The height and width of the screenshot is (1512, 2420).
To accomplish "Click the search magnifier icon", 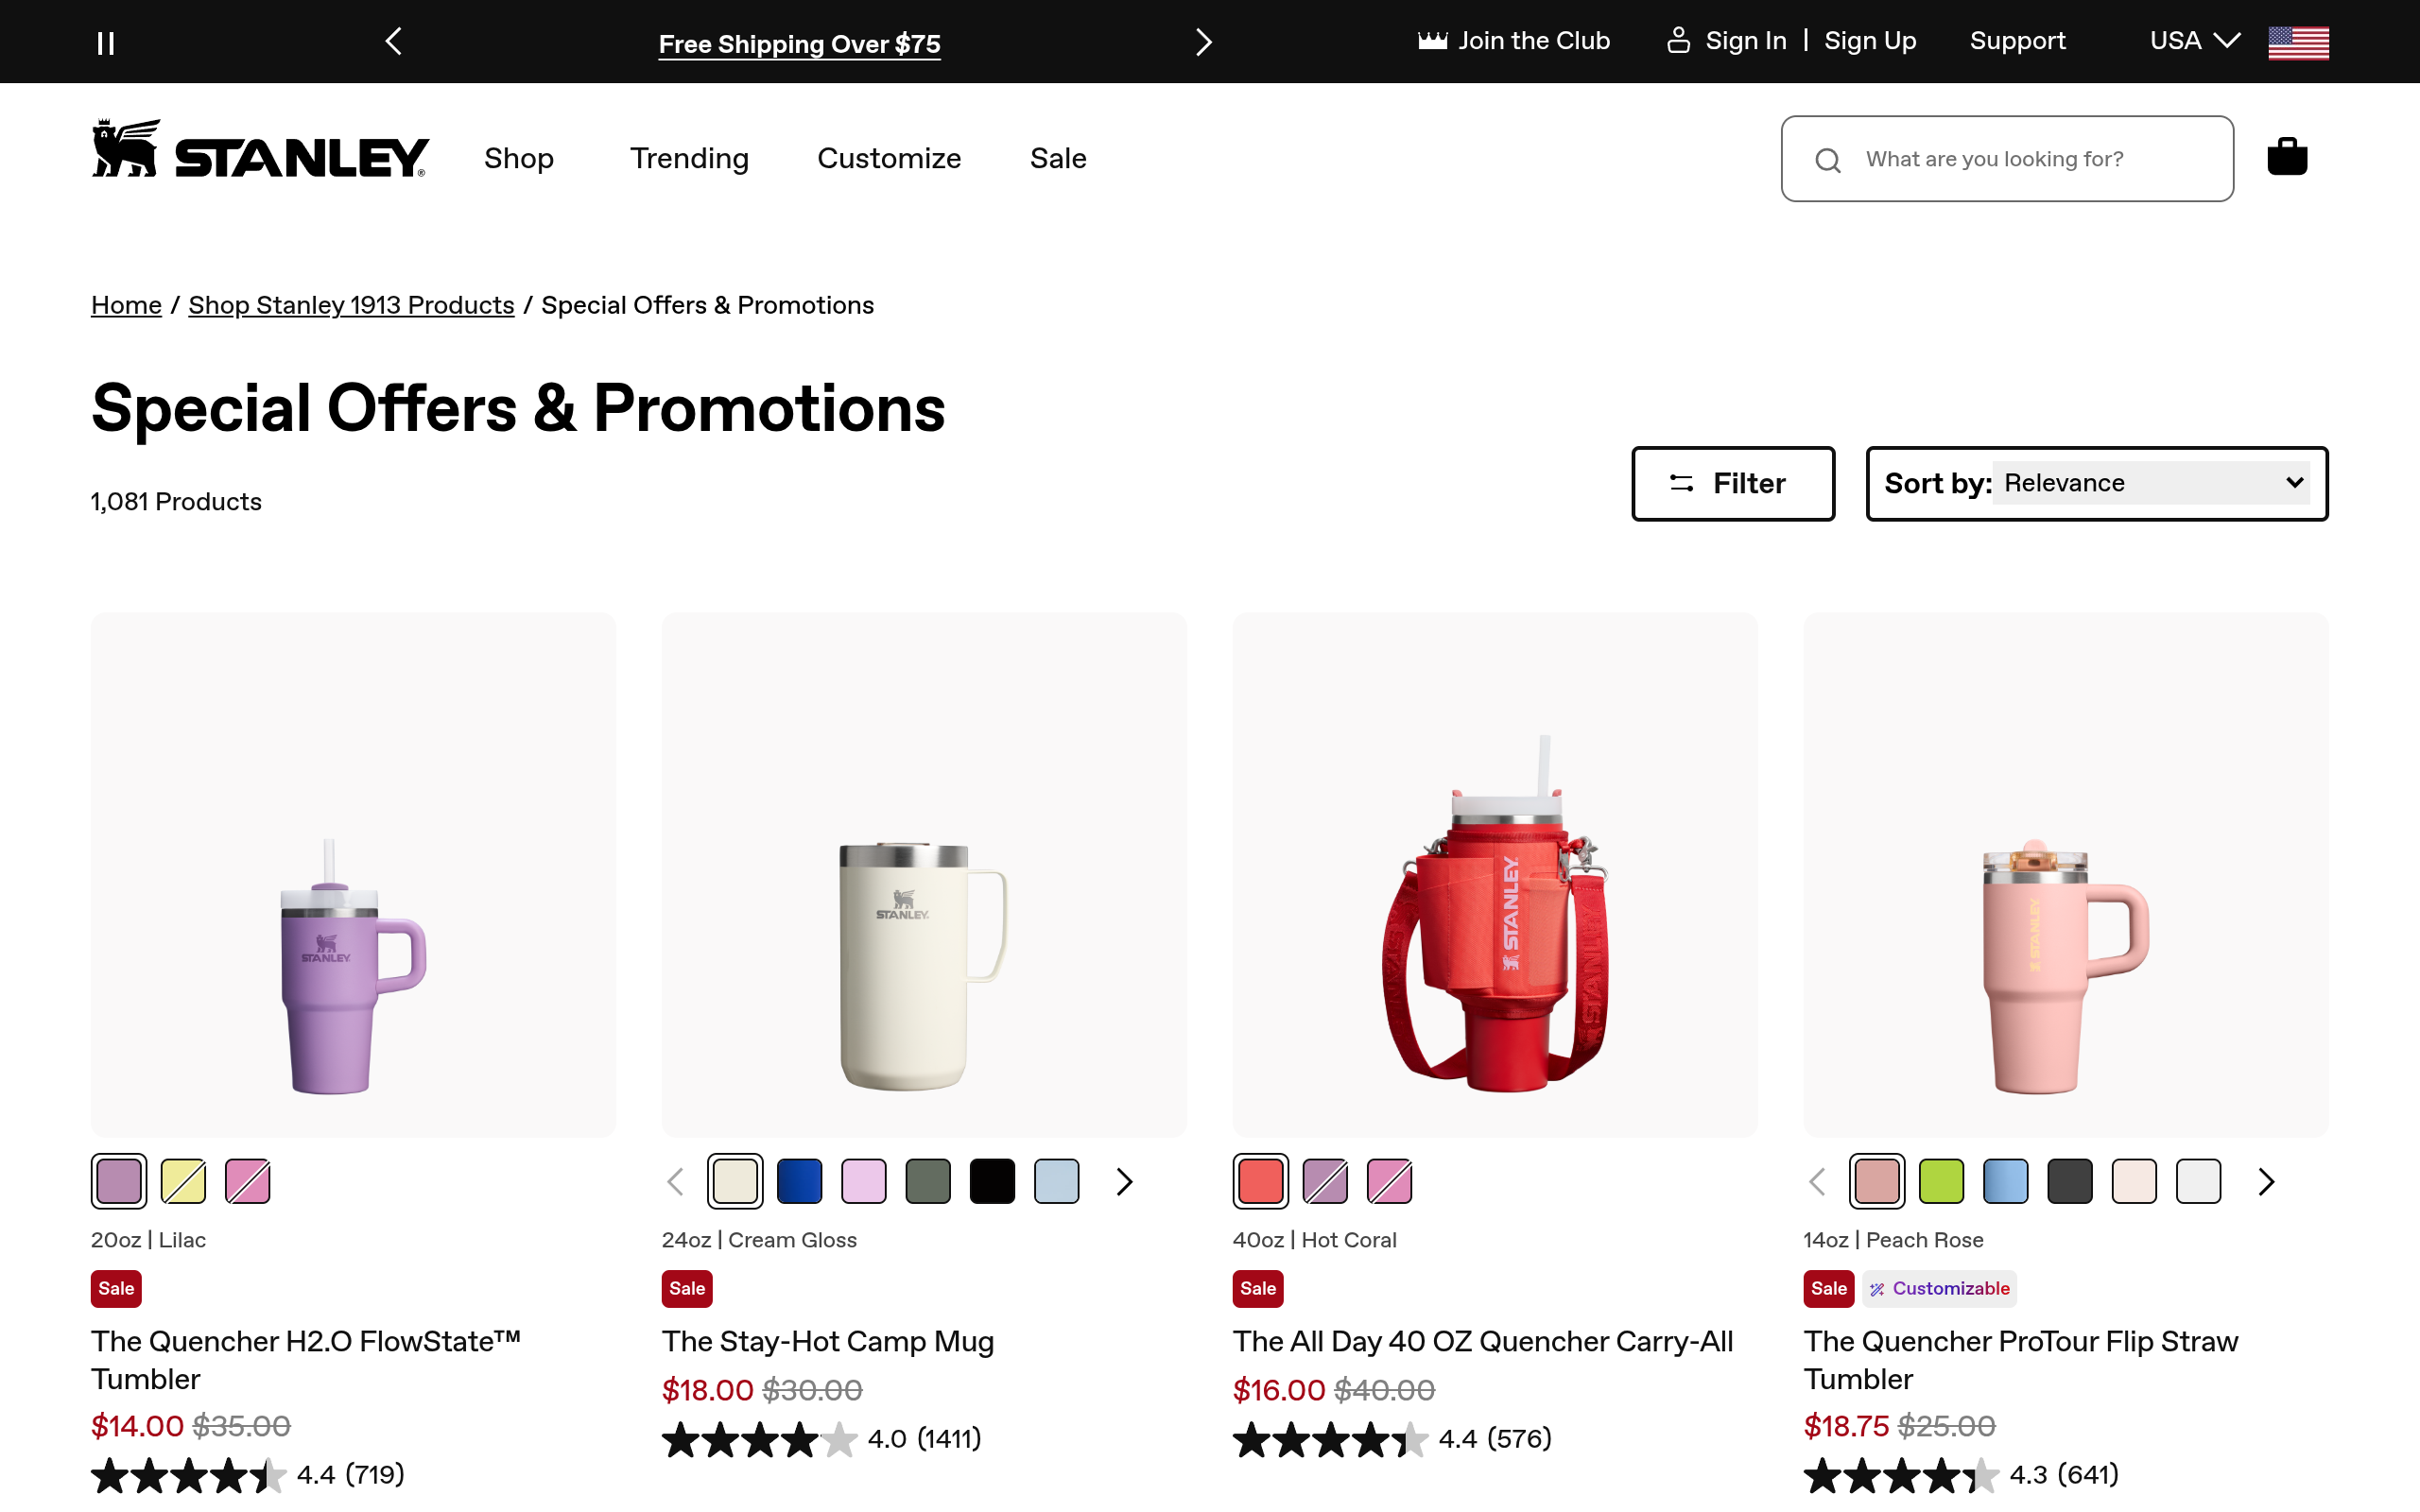I will (x=1828, y=160).
